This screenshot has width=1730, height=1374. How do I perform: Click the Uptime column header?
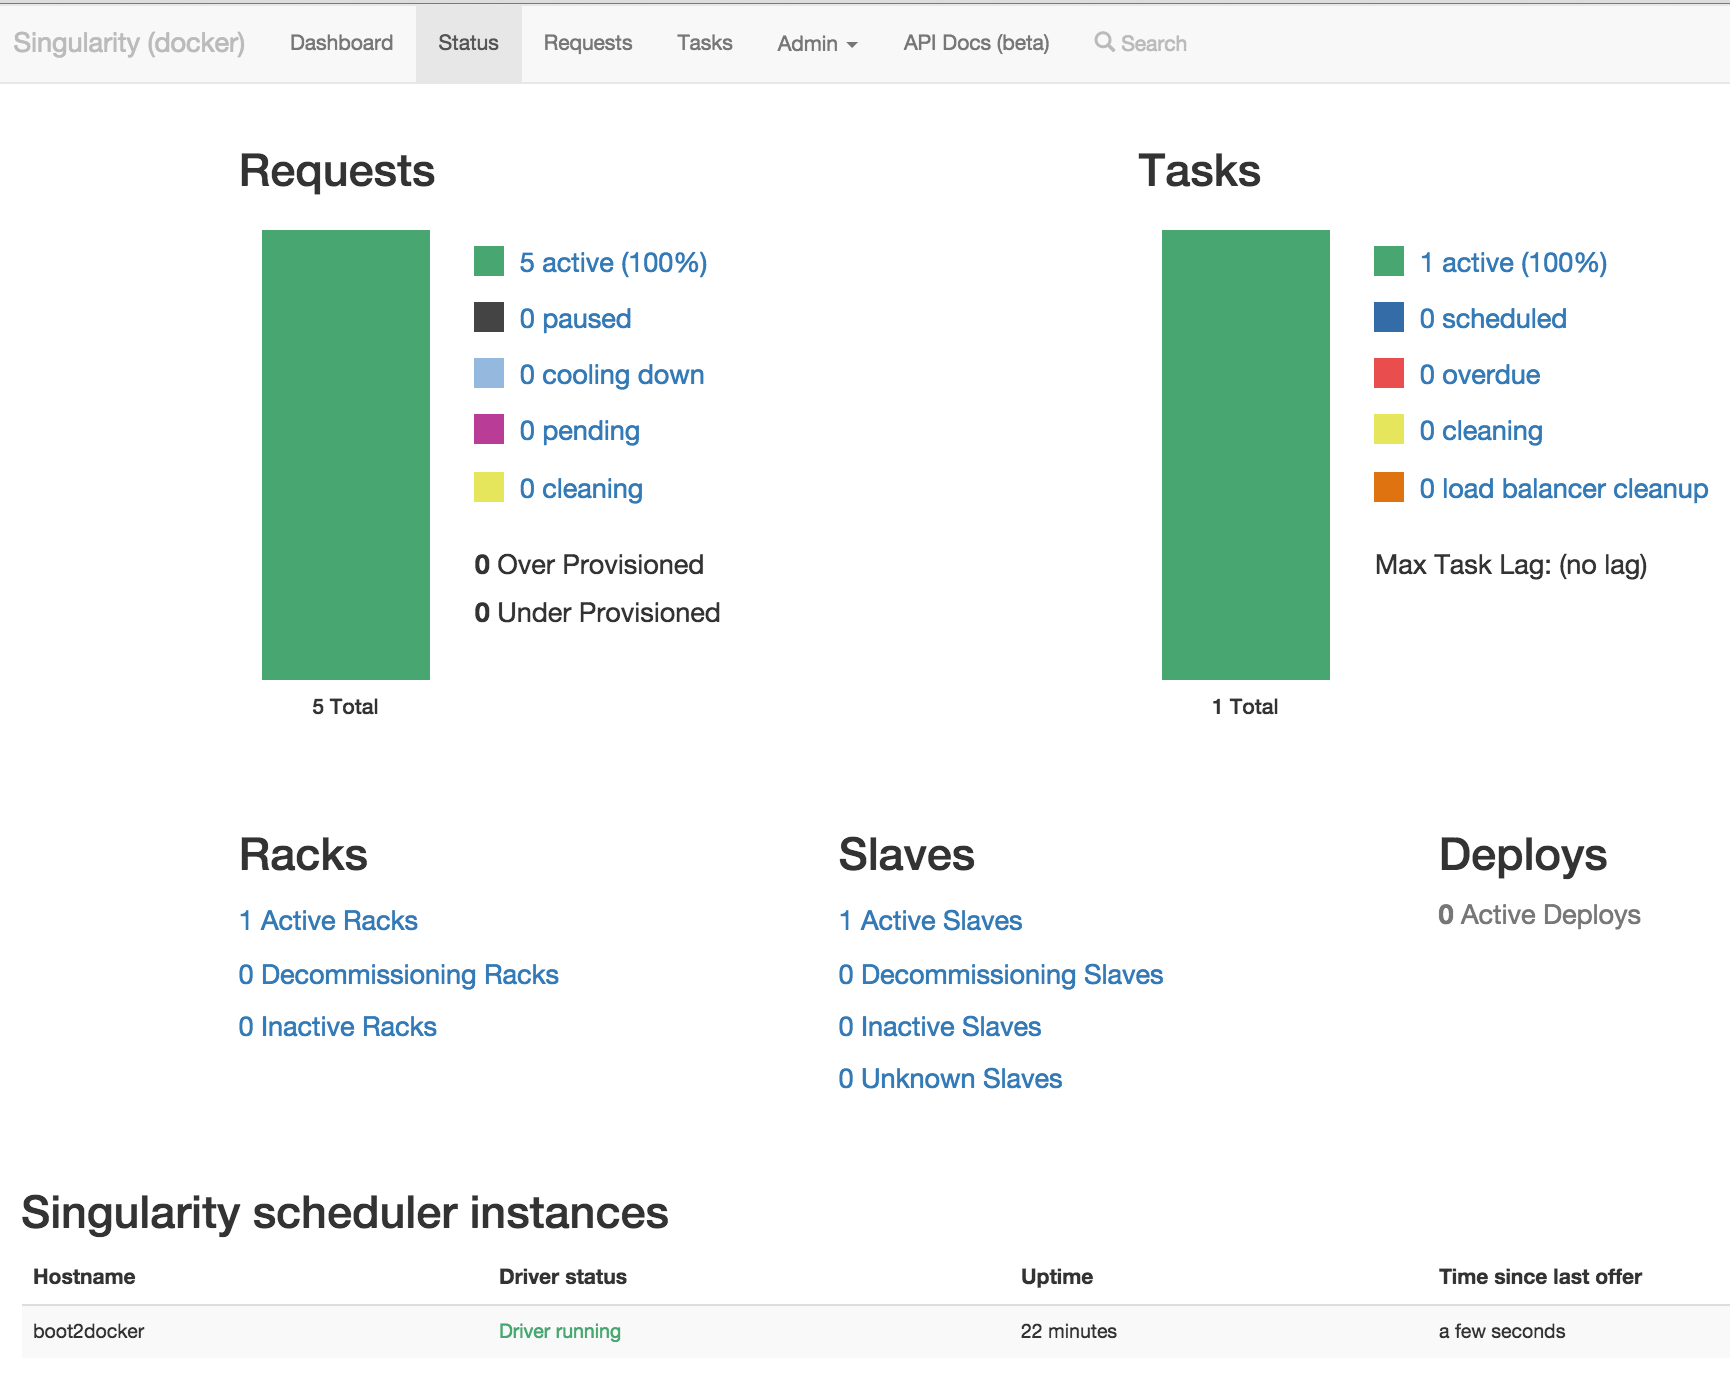tap(1057, 1277)
